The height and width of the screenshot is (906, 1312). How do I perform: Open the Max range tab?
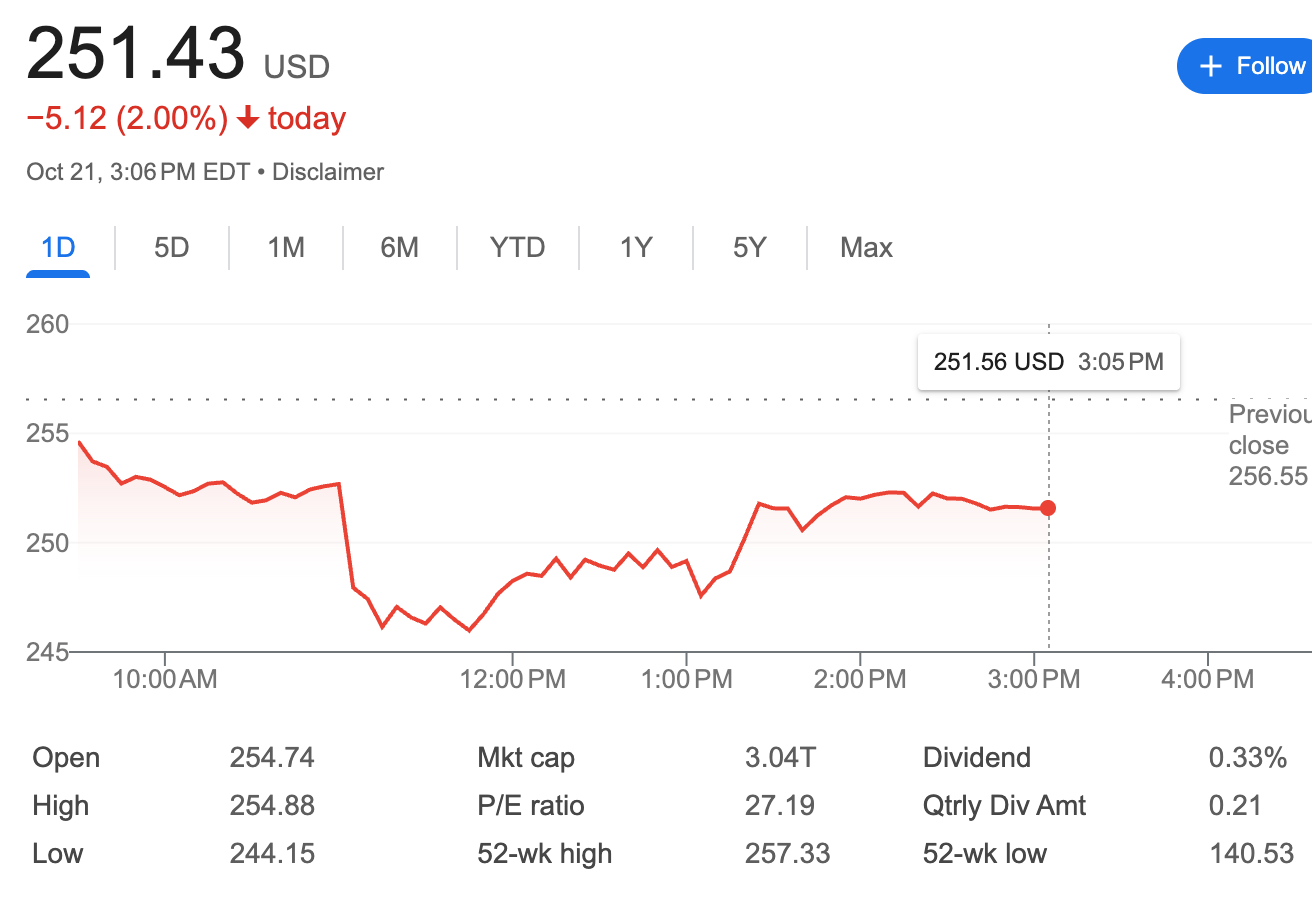(866, 247)
